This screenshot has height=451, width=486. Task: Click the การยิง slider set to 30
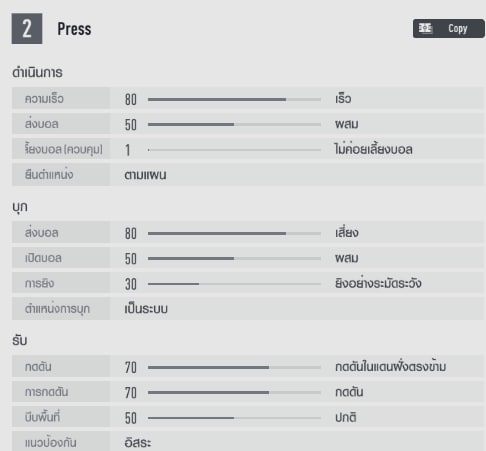click(x=234, y=284)
